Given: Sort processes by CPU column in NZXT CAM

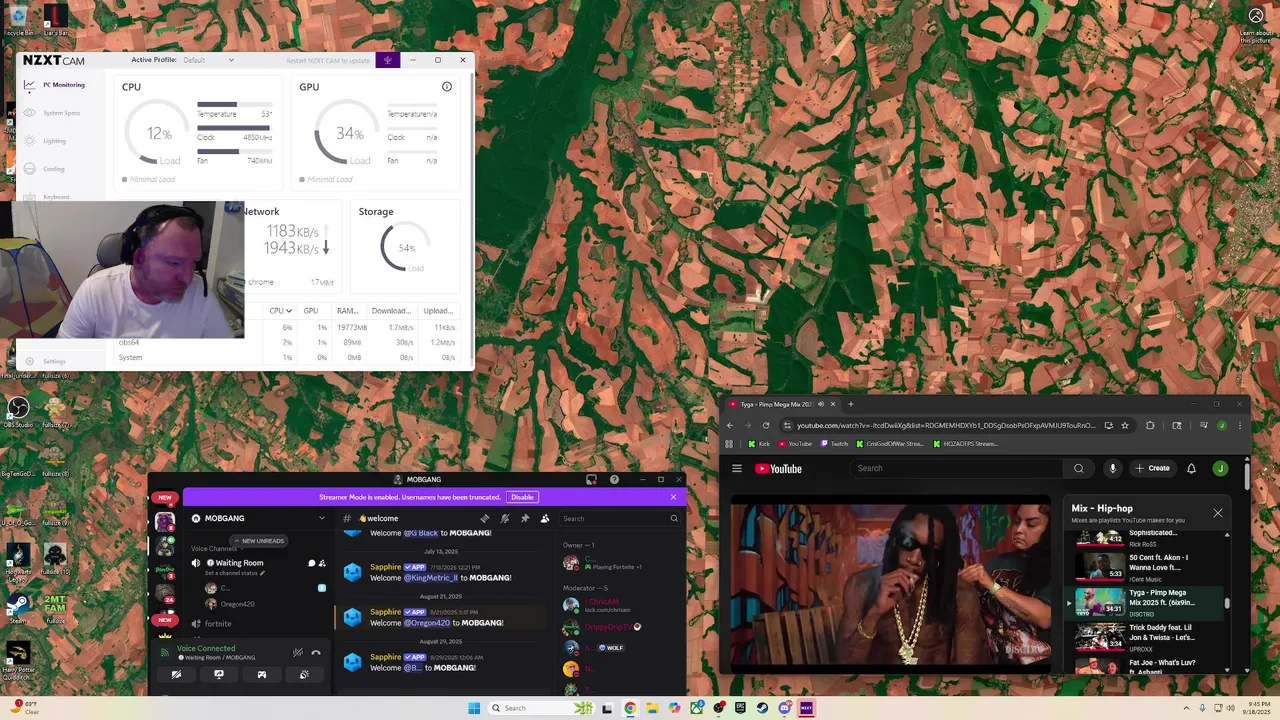Looking at the screenshot, I should [x=280, y=311].
